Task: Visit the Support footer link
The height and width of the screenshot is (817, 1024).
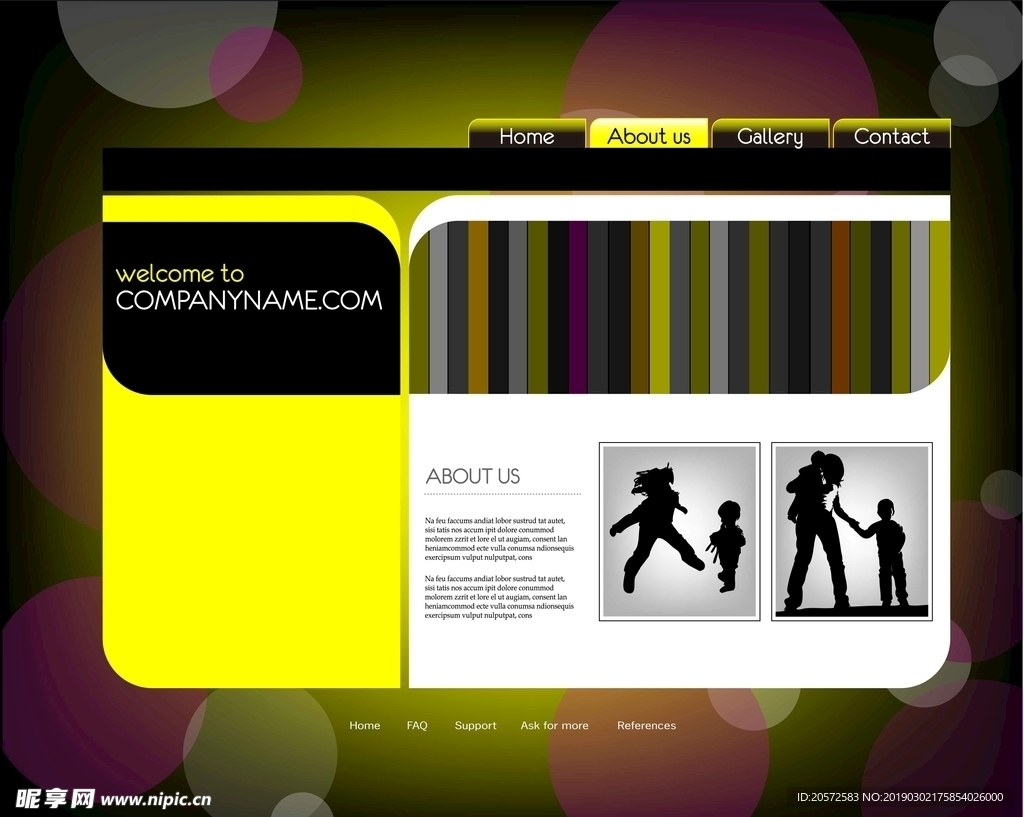Action: click(x=475, y=726)
